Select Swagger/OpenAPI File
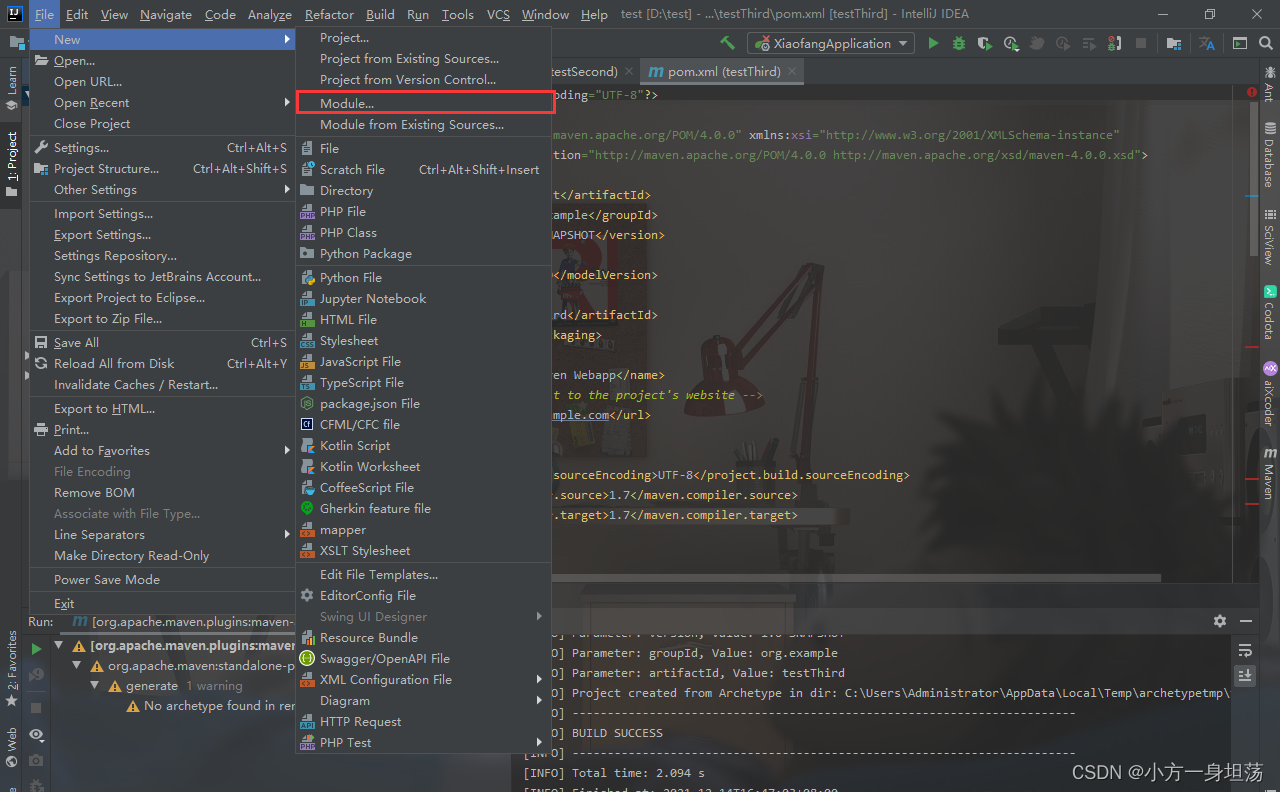The height and width of the screenshot is (792, 1280). coord(423,659)
